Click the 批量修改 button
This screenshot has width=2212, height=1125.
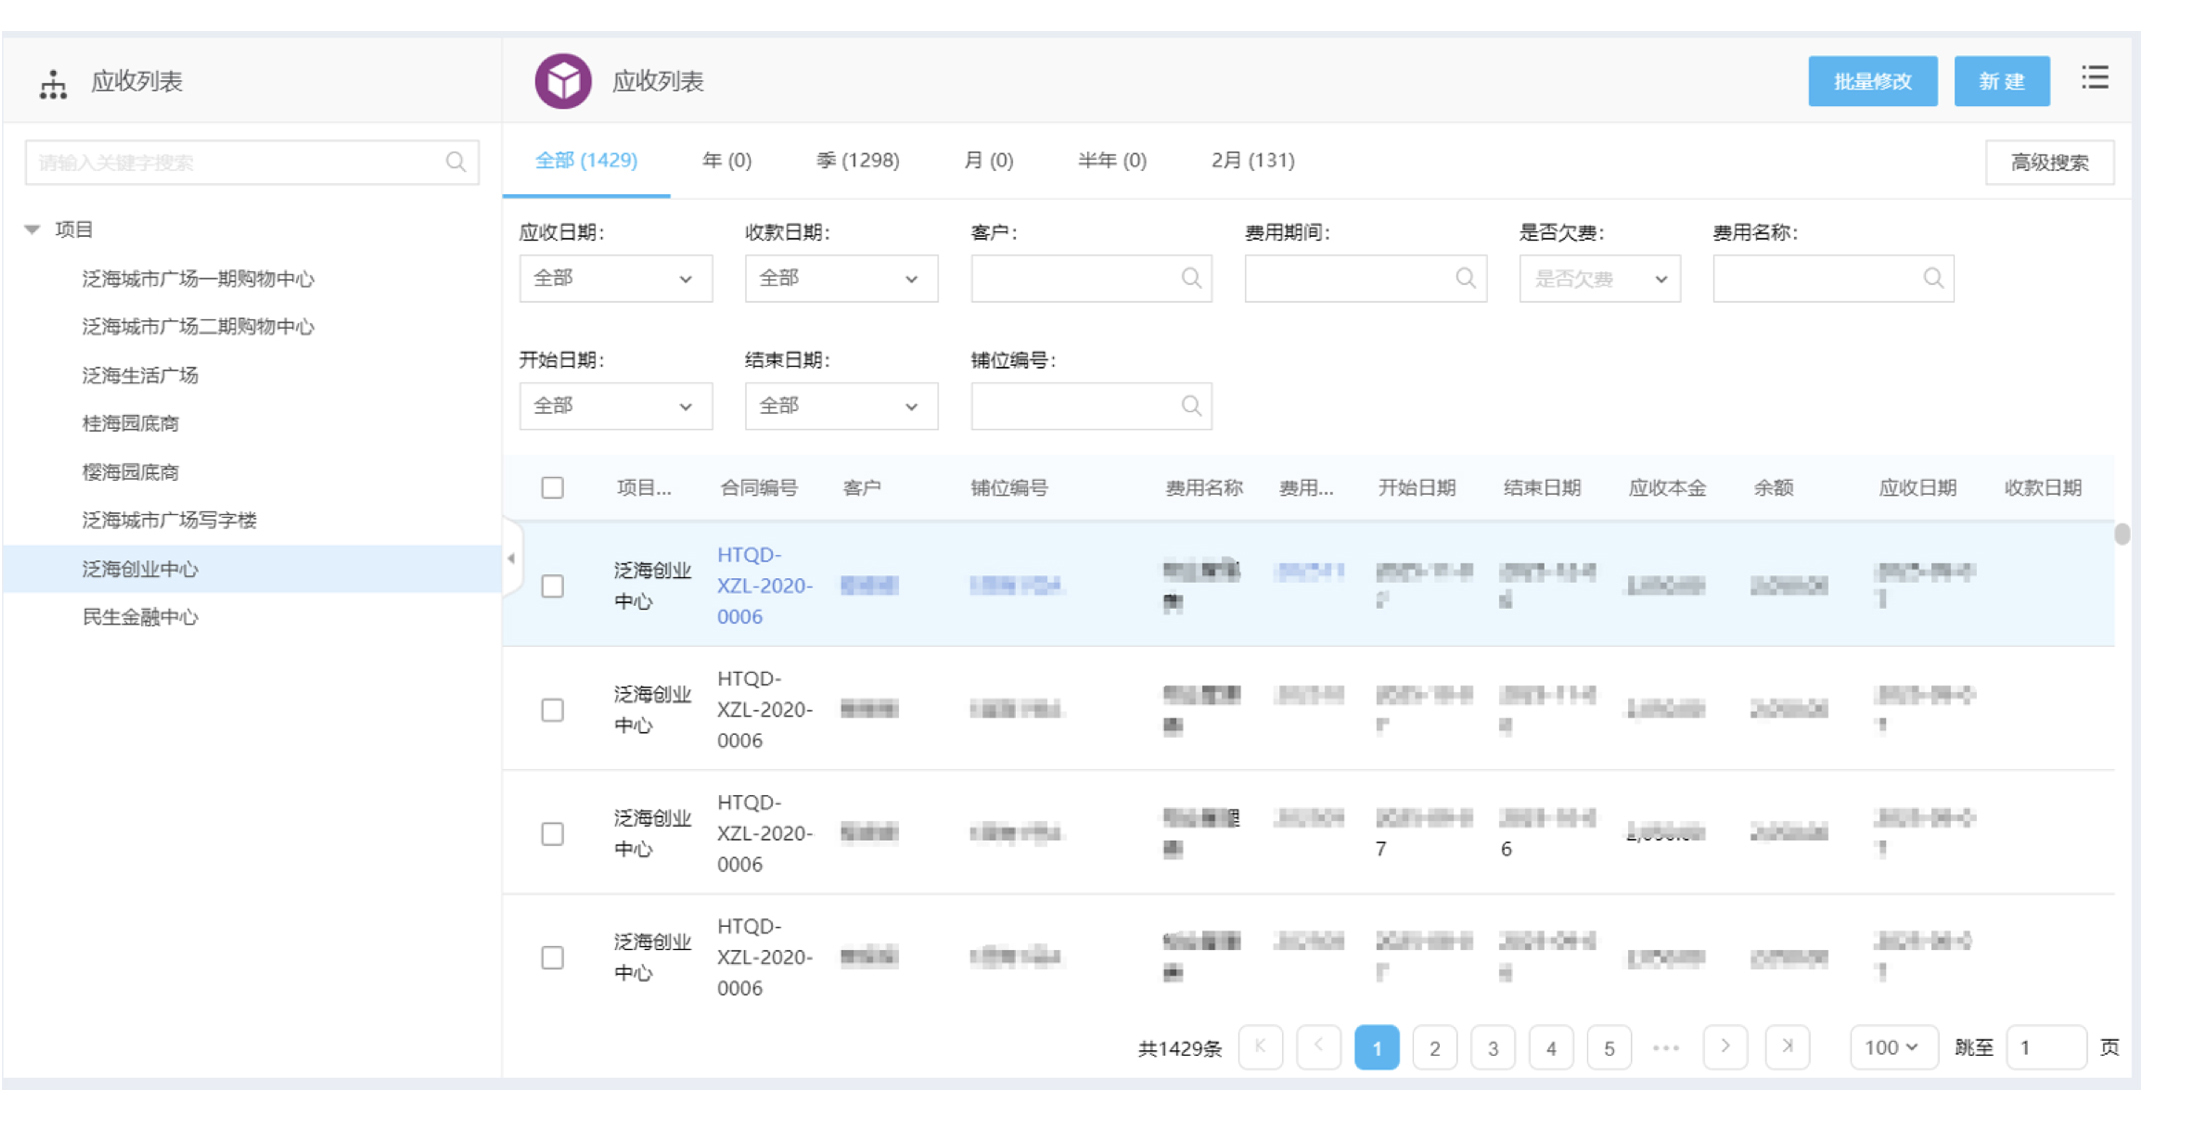(x=1872, y=81)
